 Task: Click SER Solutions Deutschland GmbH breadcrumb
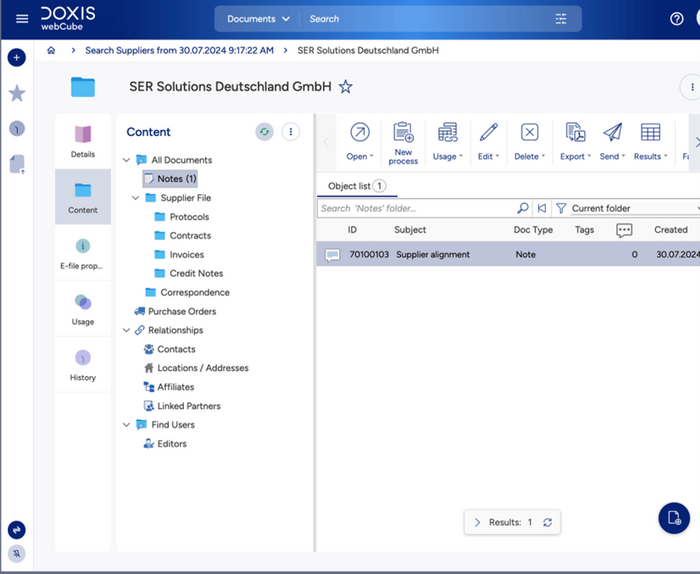click(368, 50)
